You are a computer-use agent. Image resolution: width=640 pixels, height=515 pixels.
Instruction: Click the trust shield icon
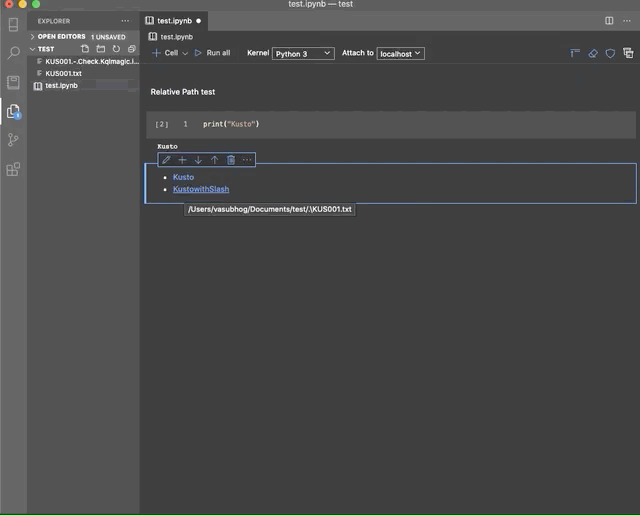pyautogui.click(x=610, y=53)
